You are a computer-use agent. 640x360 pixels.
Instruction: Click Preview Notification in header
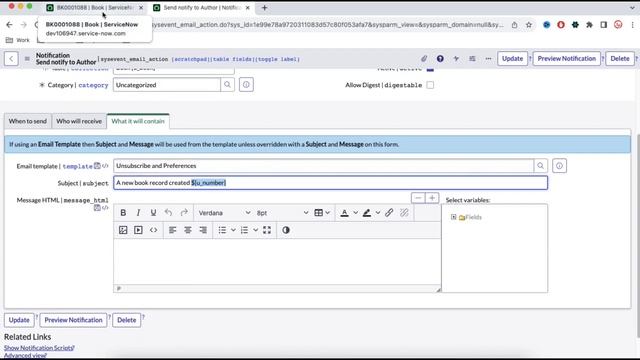567,59
